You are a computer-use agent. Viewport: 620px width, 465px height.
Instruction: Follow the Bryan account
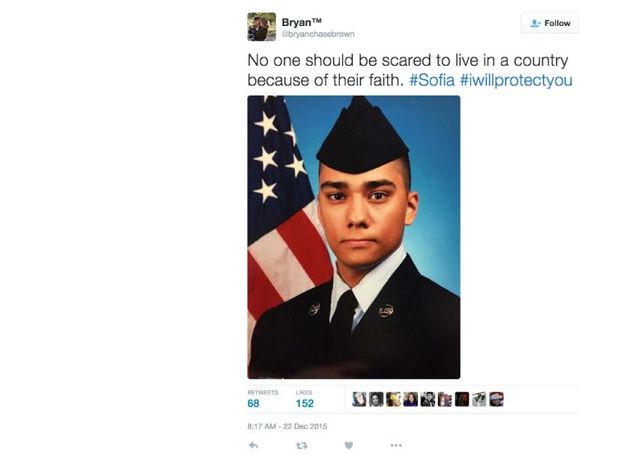pos(550,23)
